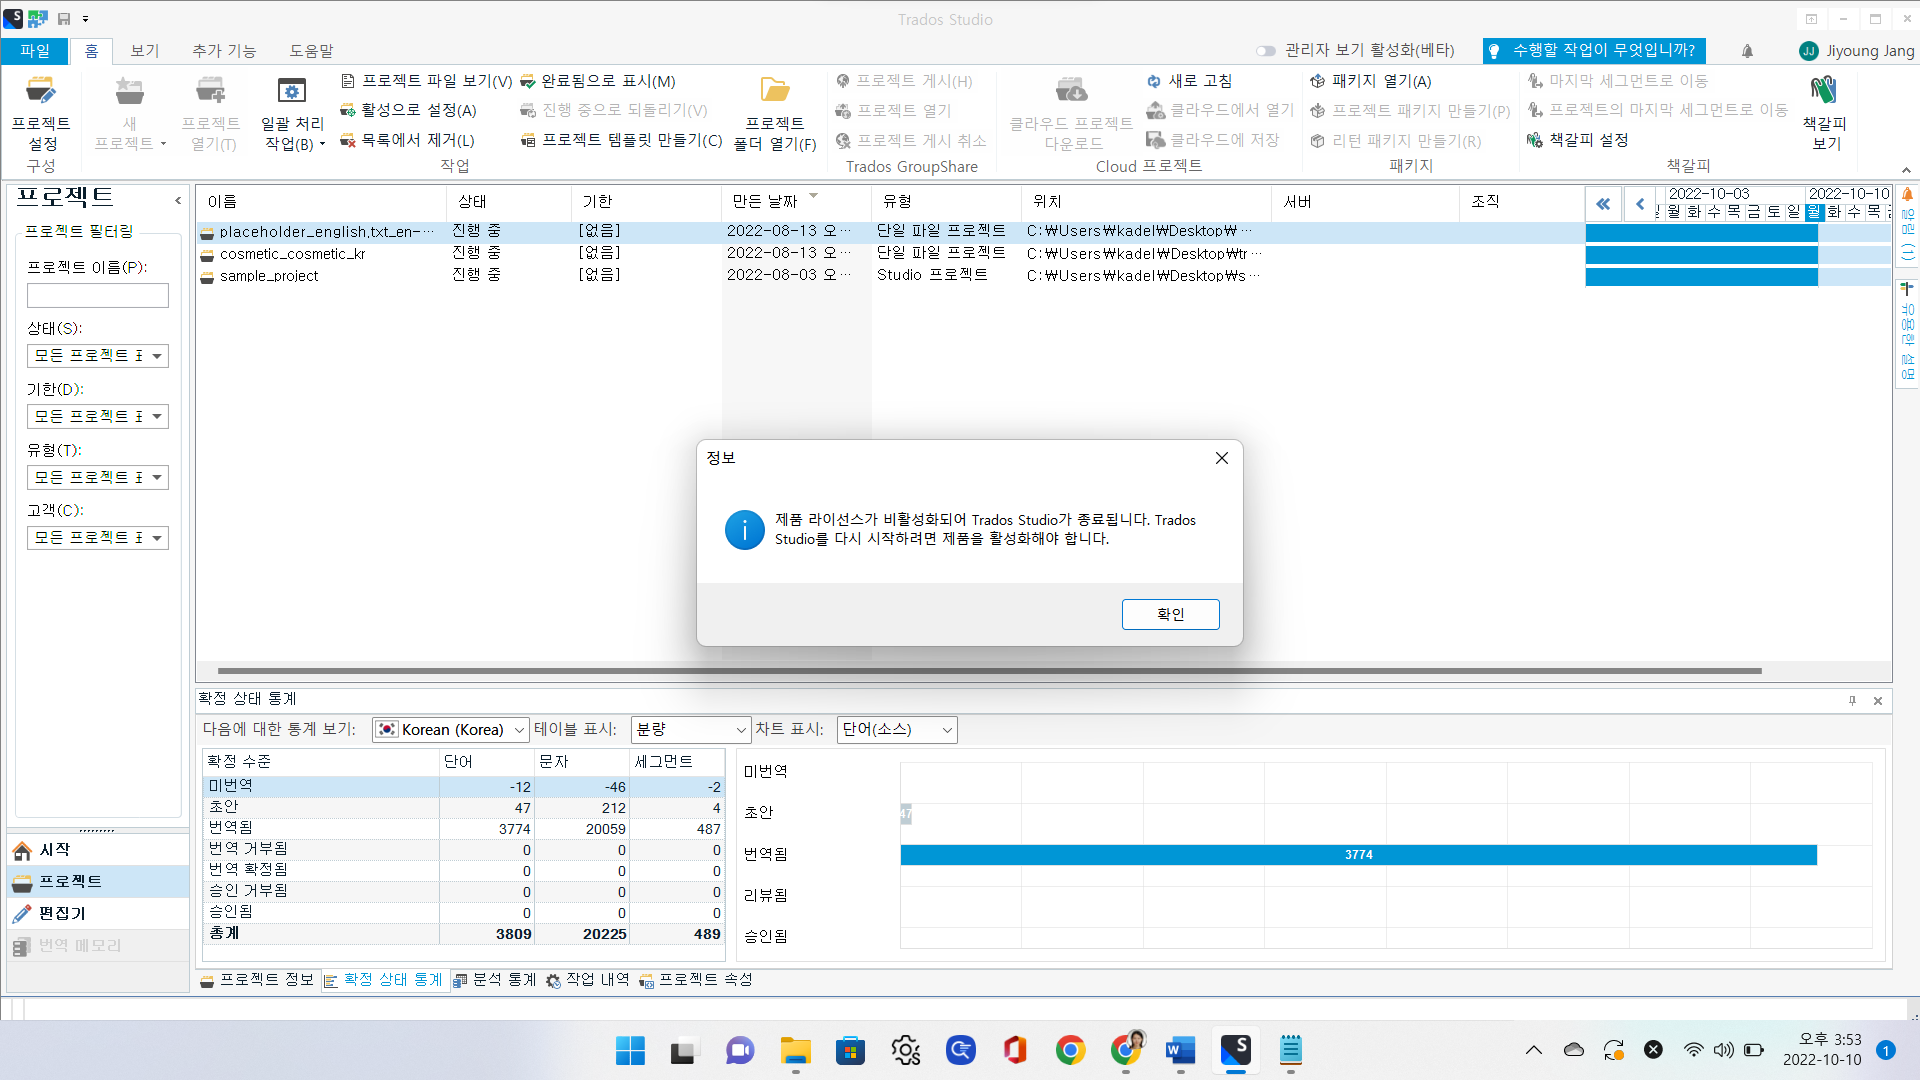Click 확인 in the 정보 dialog

pyautogui.click(x=1170, y=614)
